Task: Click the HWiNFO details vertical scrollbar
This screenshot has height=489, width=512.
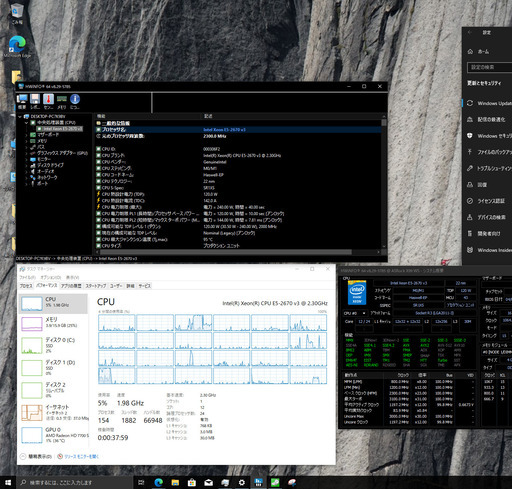Action: point(384,122)
